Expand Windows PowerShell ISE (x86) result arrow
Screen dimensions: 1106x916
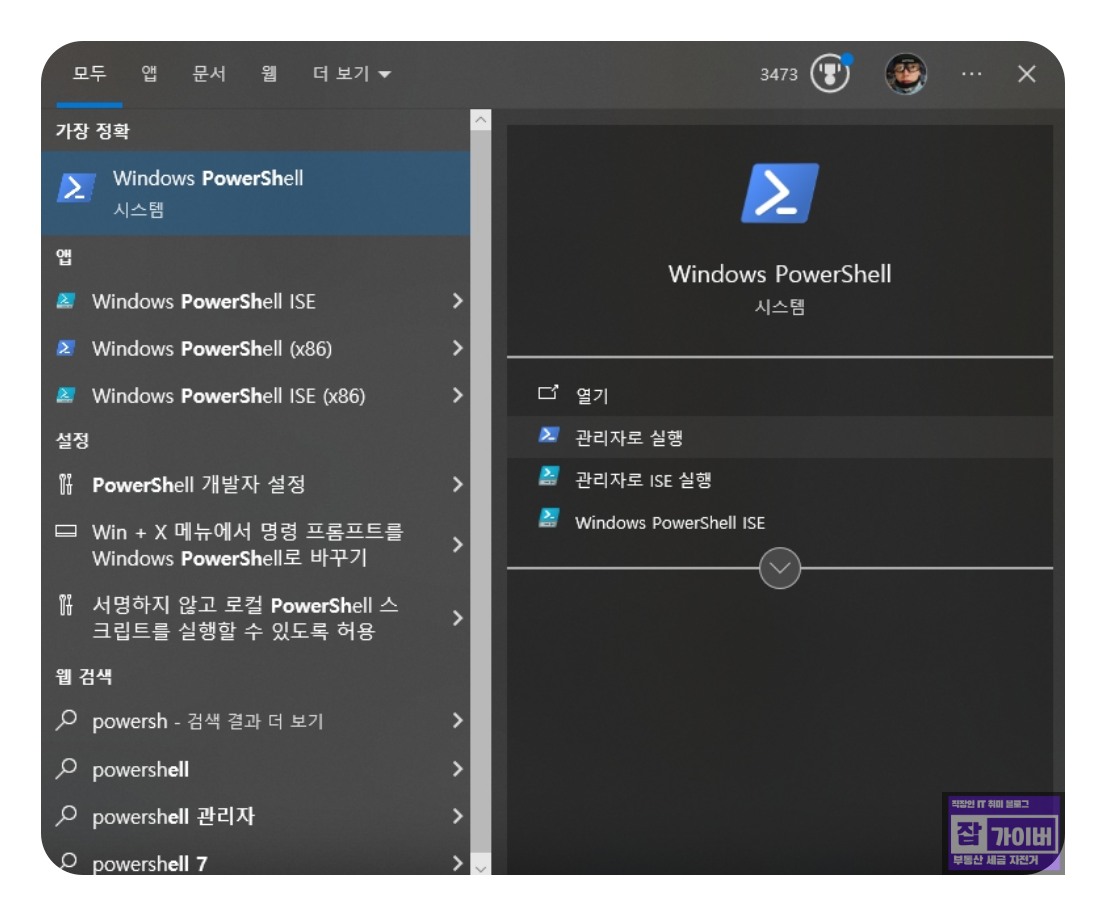[x=457, y=395]
